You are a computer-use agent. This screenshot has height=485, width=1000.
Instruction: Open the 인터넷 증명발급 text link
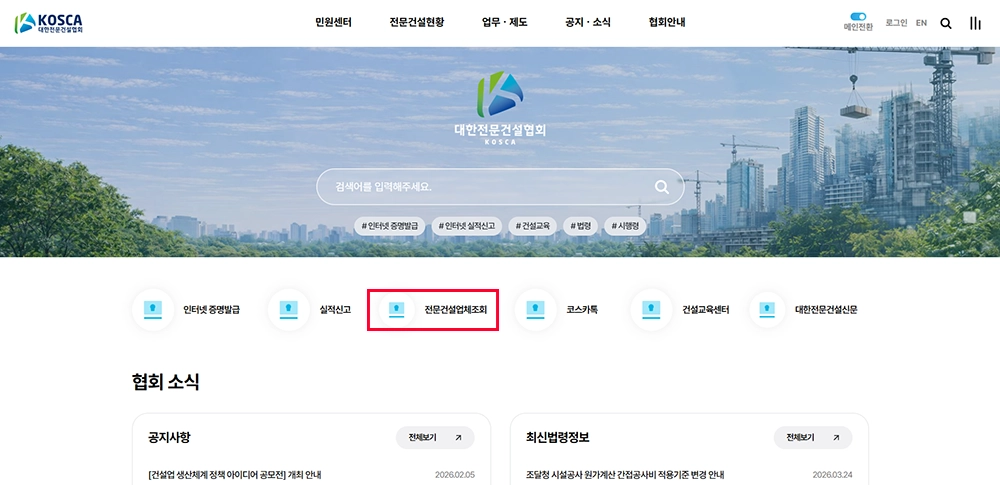pyautogui.click(x=211, y=310)
